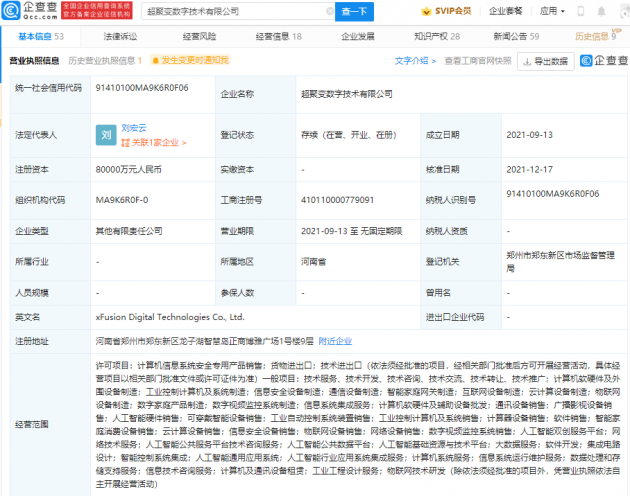Image resolution: width=630 pixels, height=496 pixels.
Task: Clear the search box with the X icon
Action: (329, 12)
